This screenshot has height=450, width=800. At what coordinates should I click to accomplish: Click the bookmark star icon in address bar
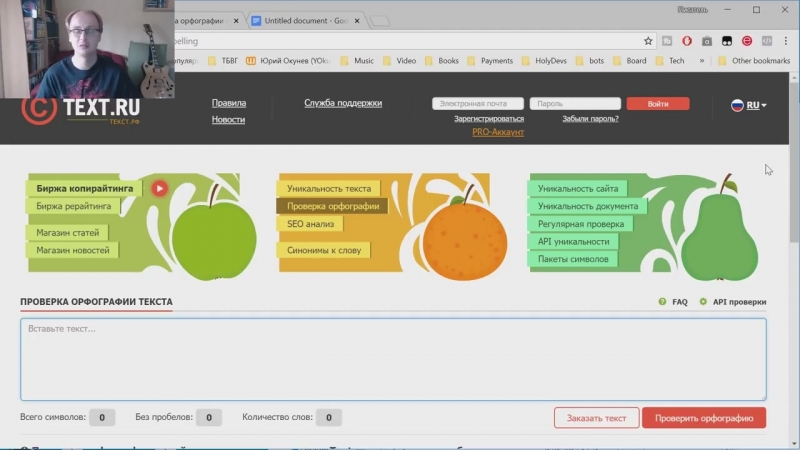point(648,41)
